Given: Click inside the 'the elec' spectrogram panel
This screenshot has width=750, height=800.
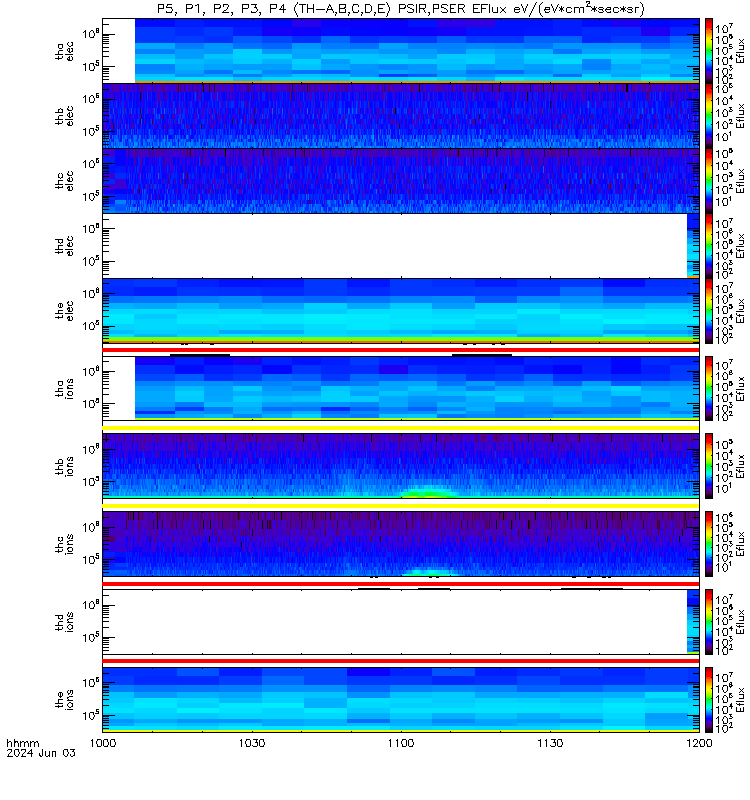Looking at the screenshot, I should [401, 310].
